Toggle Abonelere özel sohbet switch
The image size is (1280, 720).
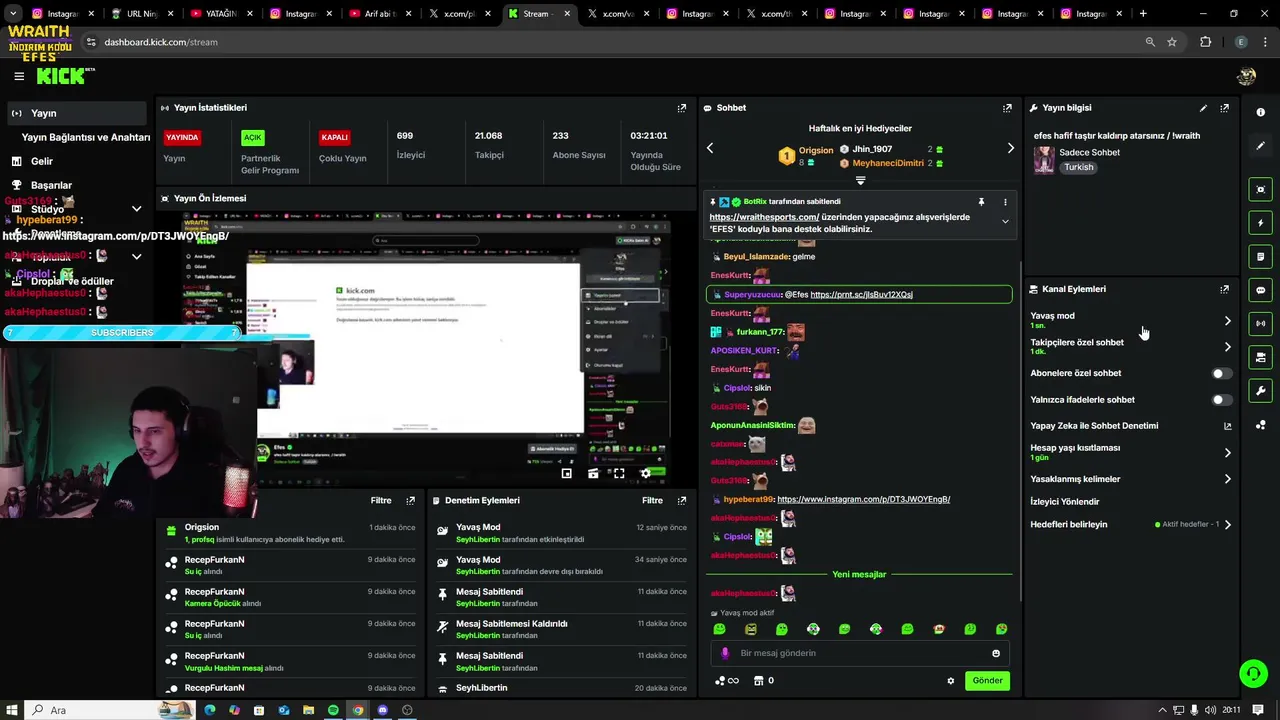point(1221,373)
